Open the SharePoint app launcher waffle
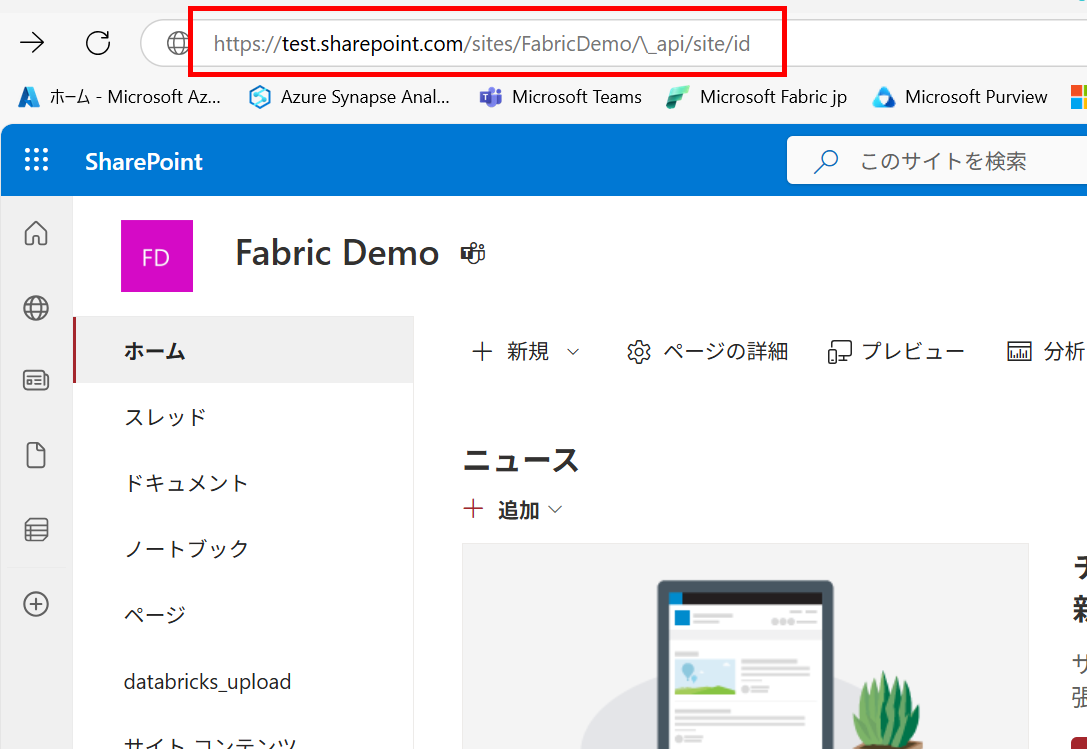 [36, 160]
